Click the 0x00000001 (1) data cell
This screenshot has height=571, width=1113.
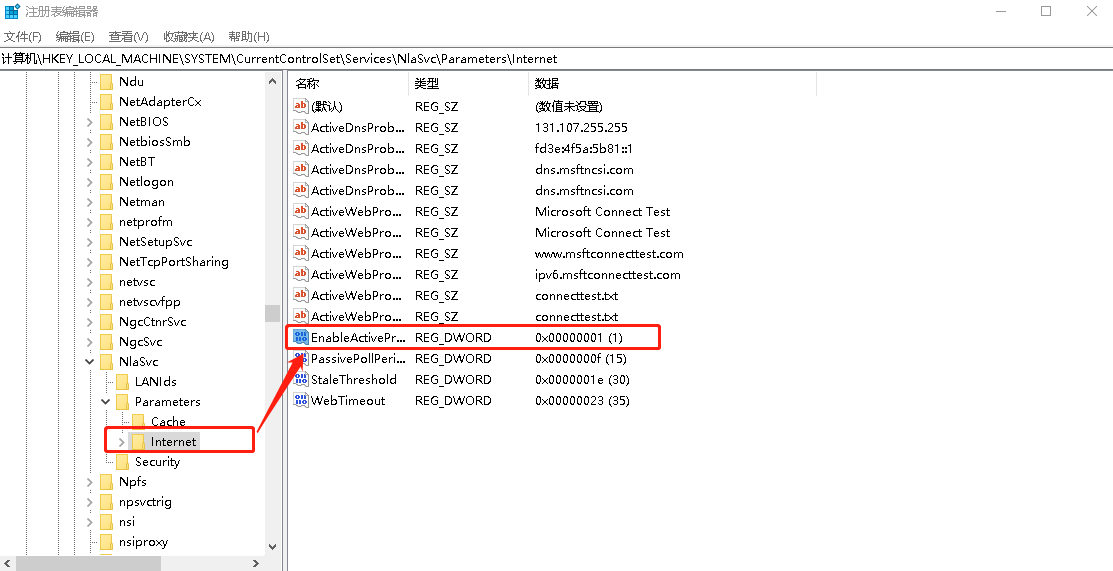tap(579, 337)
